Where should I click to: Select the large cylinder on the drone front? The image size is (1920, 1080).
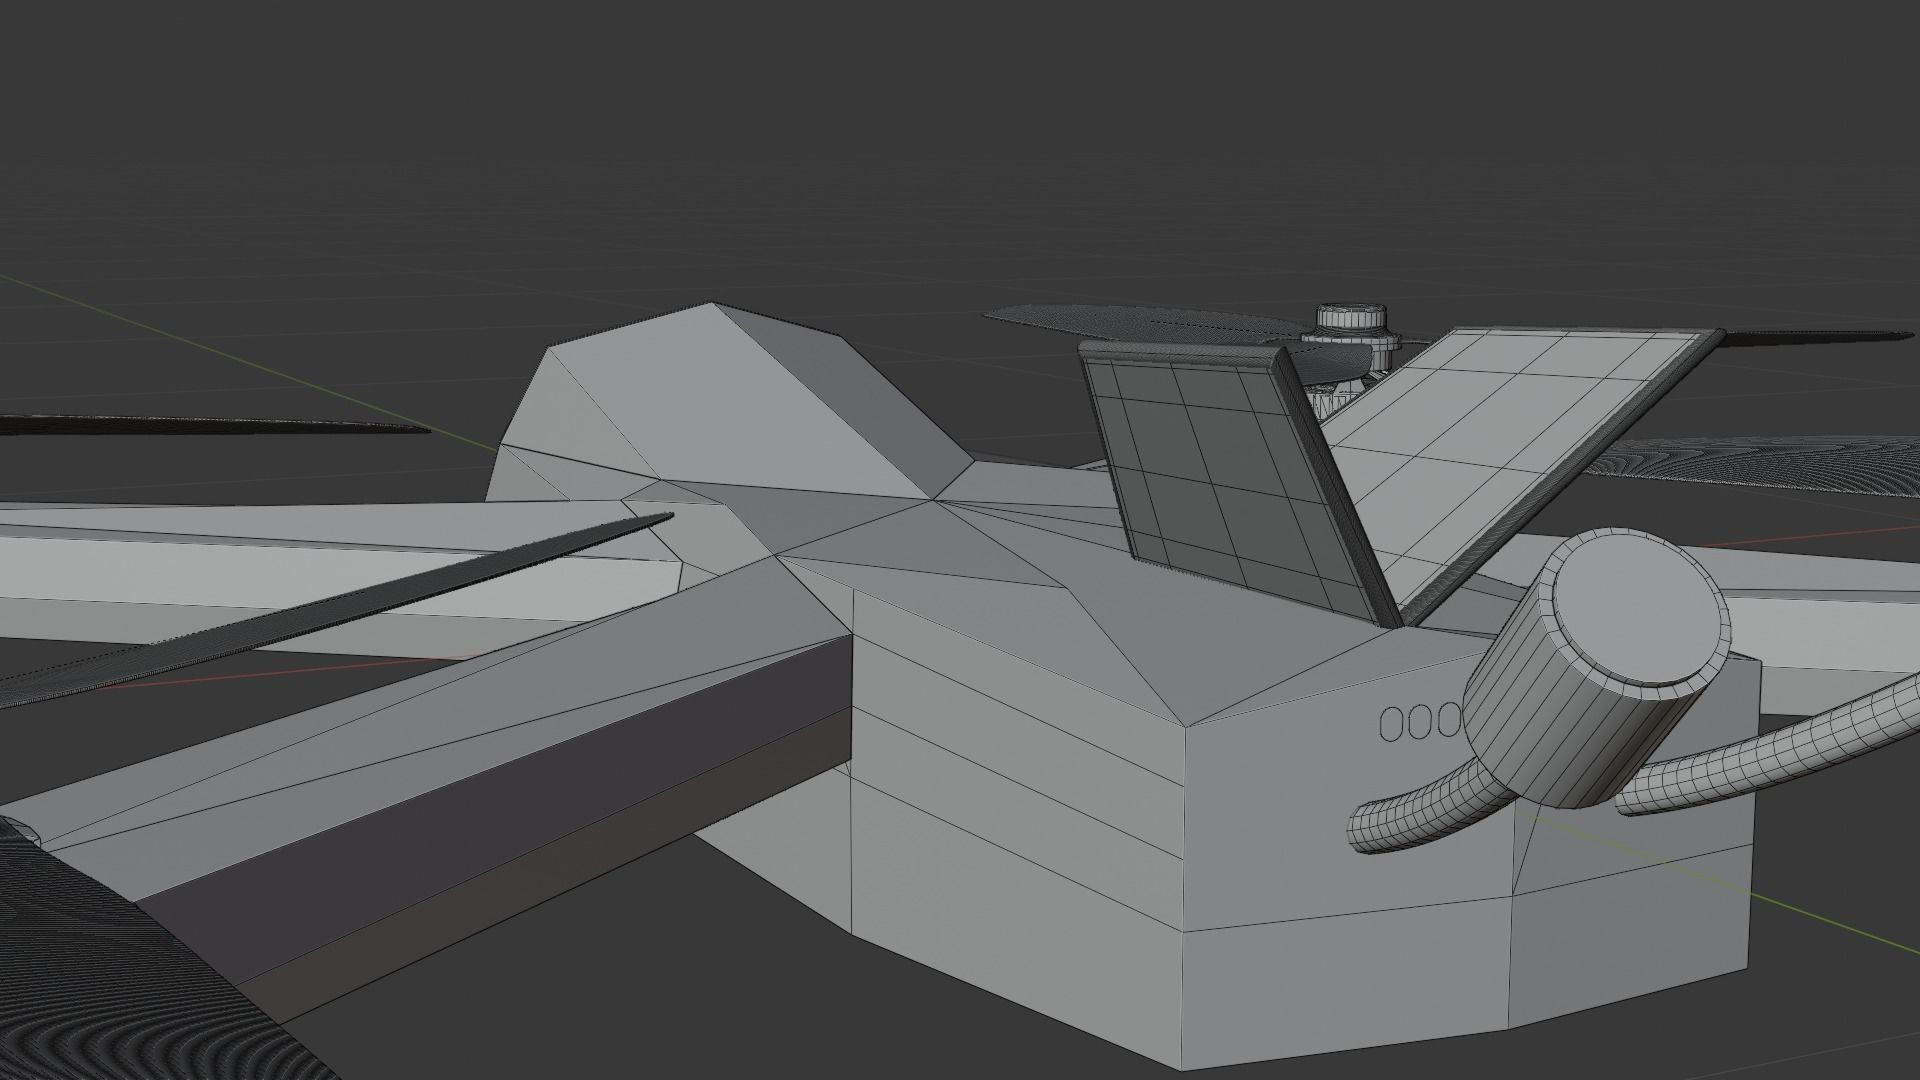[x=1597, y=666]
